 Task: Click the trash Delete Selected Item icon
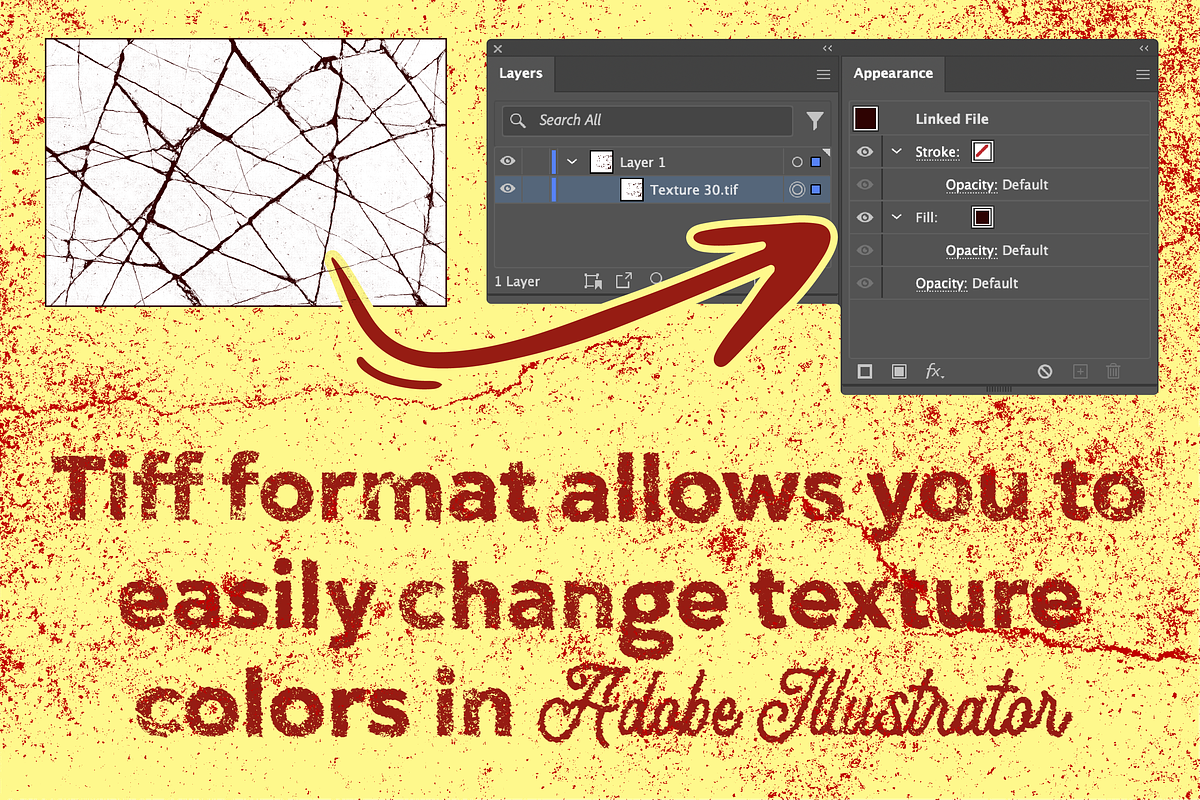(1113, 371)
